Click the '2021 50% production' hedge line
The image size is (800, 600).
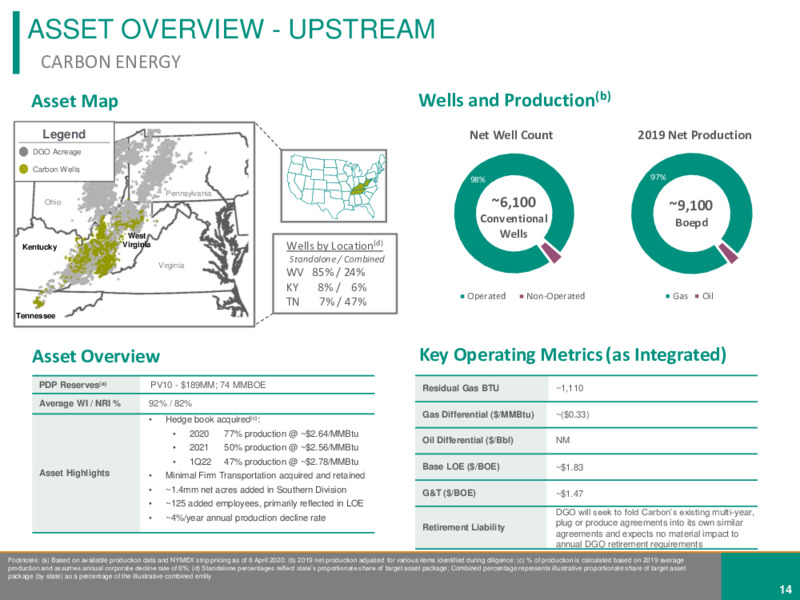click(274, 447)
